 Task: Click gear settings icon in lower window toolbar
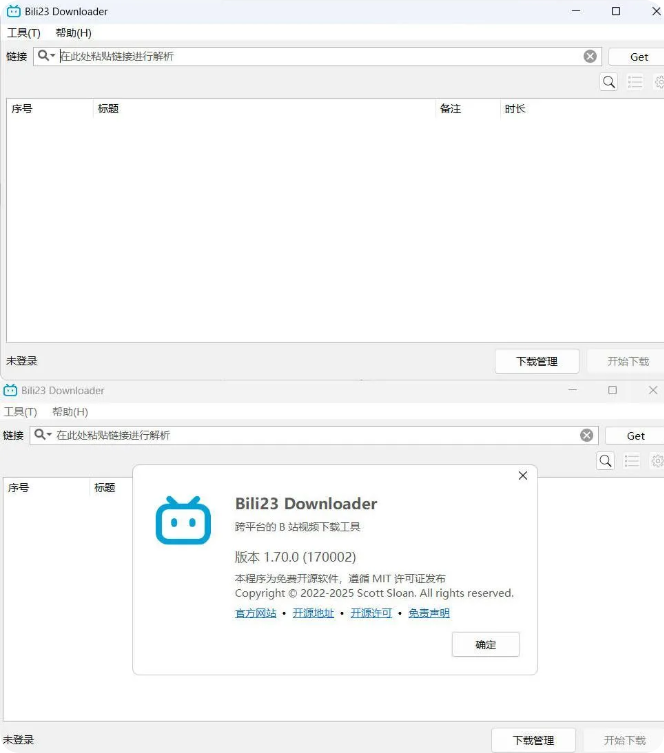click(x=657, y=461)
